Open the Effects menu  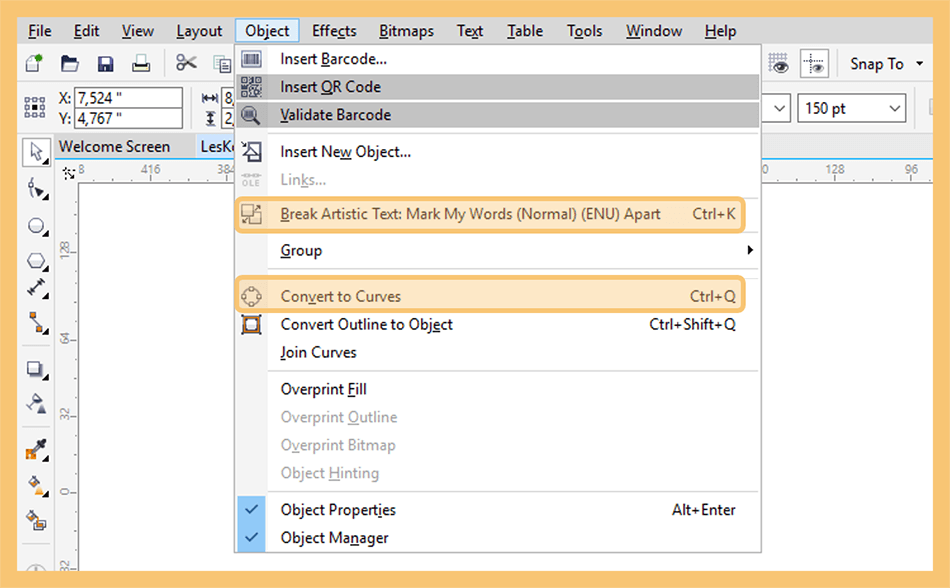point(334,31)
